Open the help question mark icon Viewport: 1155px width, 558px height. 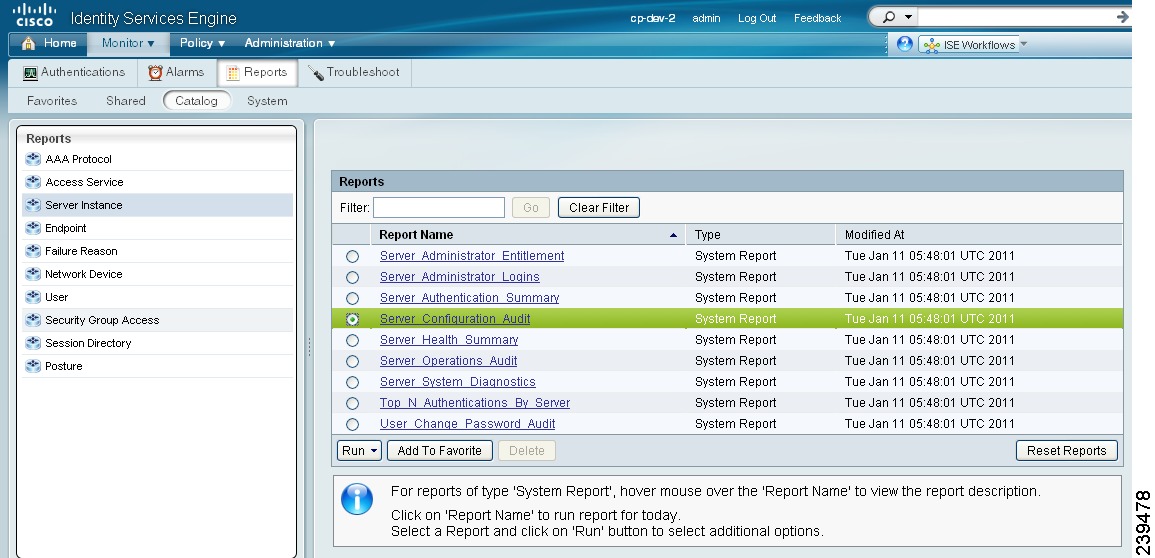click(905, 44)
